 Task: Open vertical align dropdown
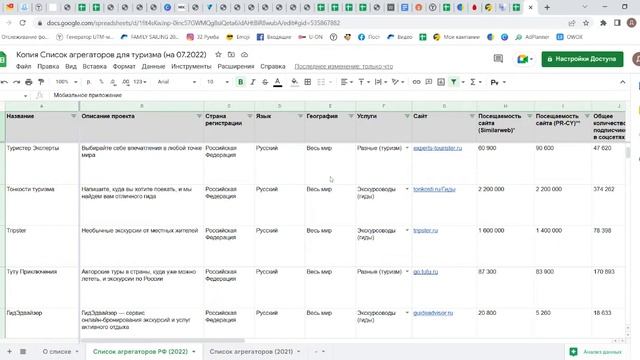point(364,82)
